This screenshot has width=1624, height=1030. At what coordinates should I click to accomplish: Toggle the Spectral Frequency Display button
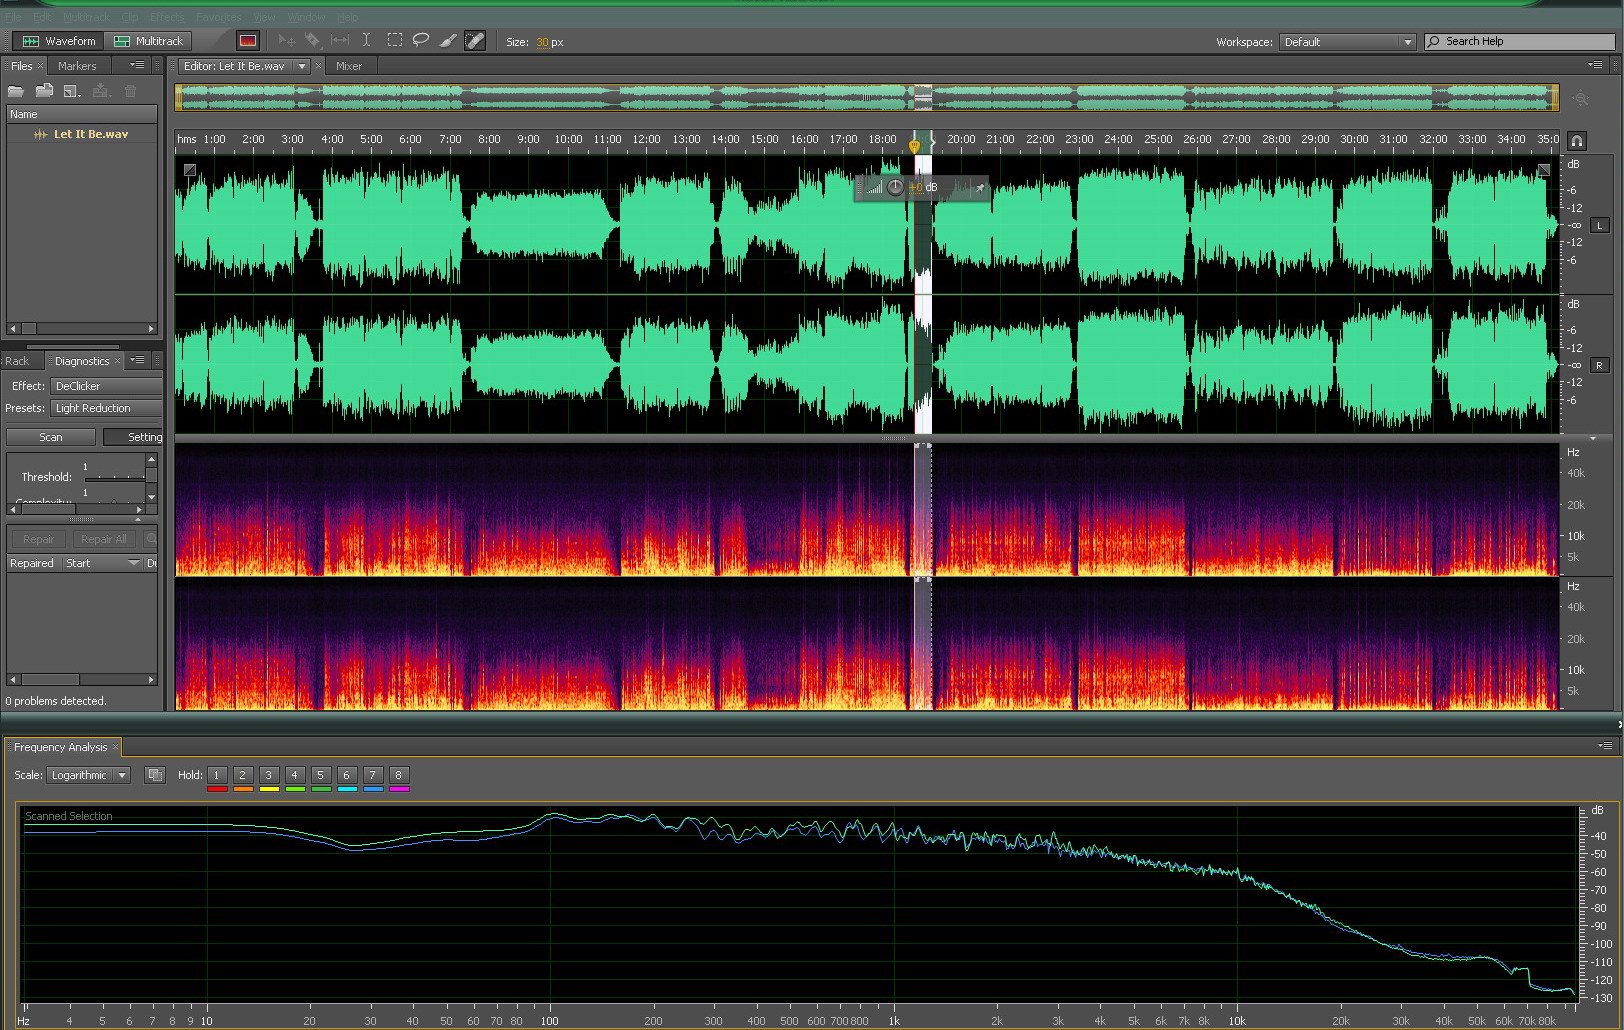click(x=247, y=41)
